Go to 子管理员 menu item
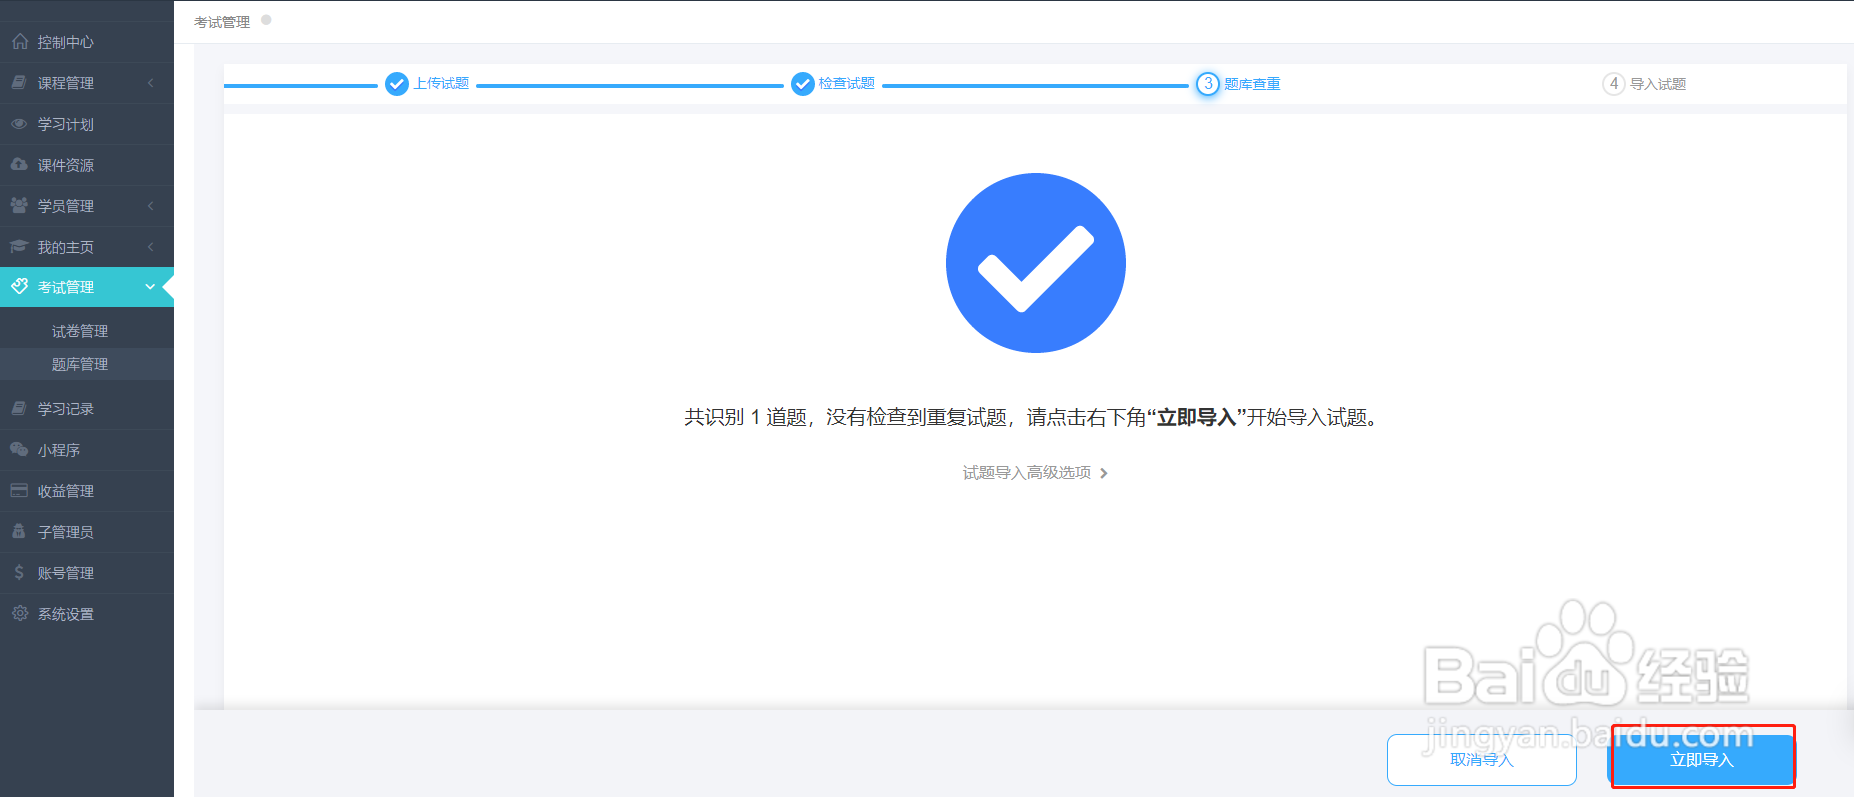This screenshot has height=797, width=1854. (x=87, y=532)
